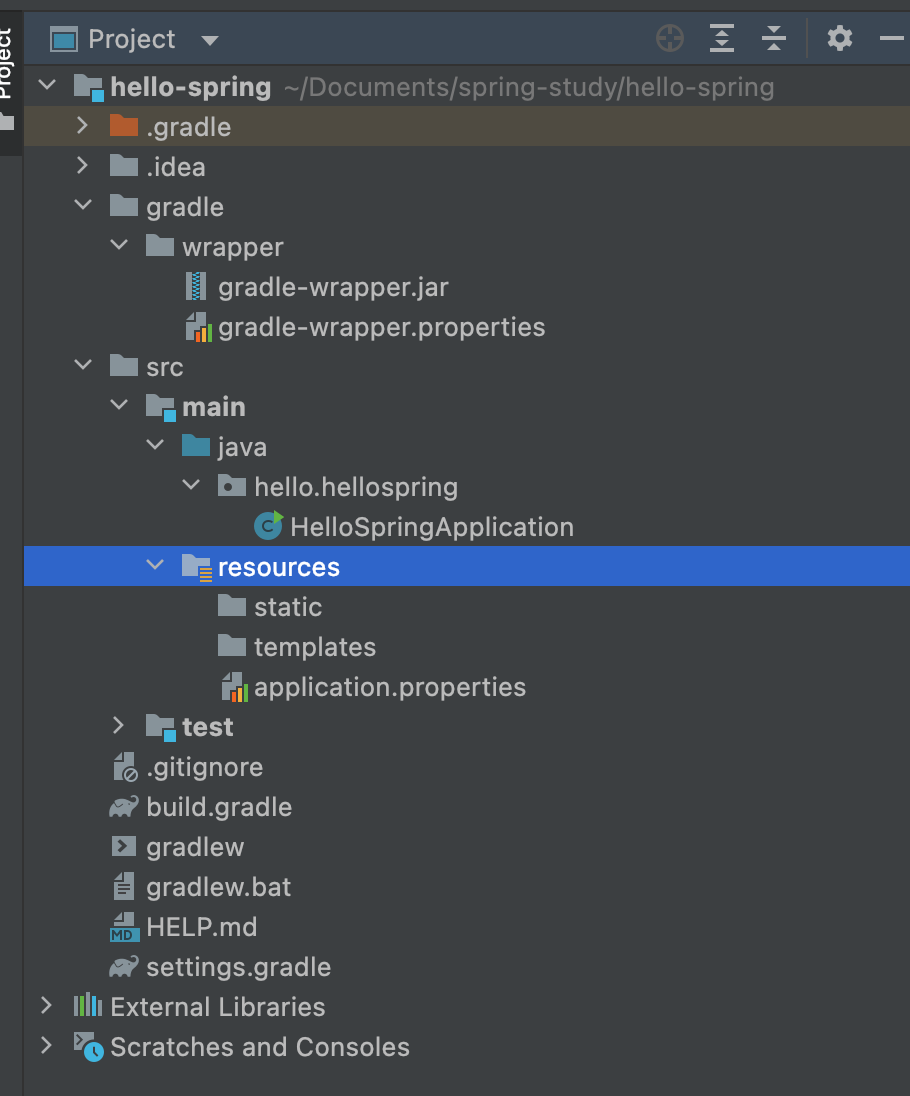Collapse the java folder chevron
The width and height of the screenshot is (910, 1096).
click(154, 444)
